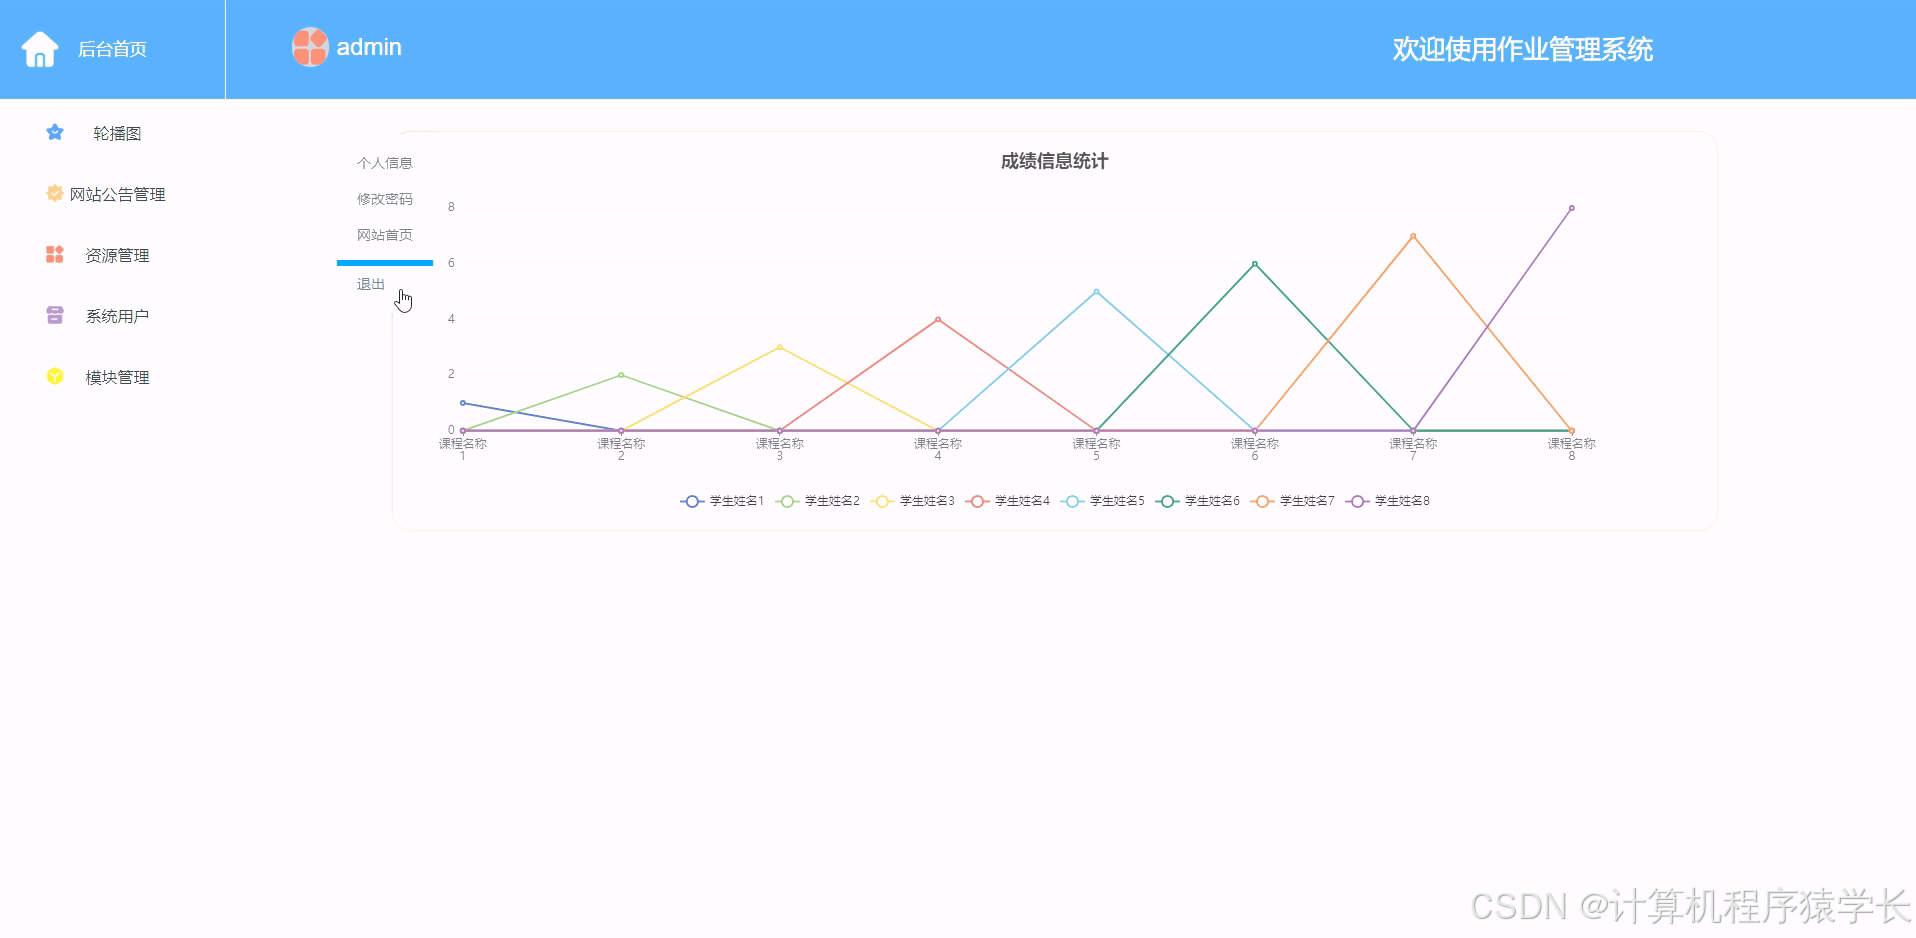Open the admin user dropdown
This screenshot has width=1916, height=938.
tap(368, 47)
